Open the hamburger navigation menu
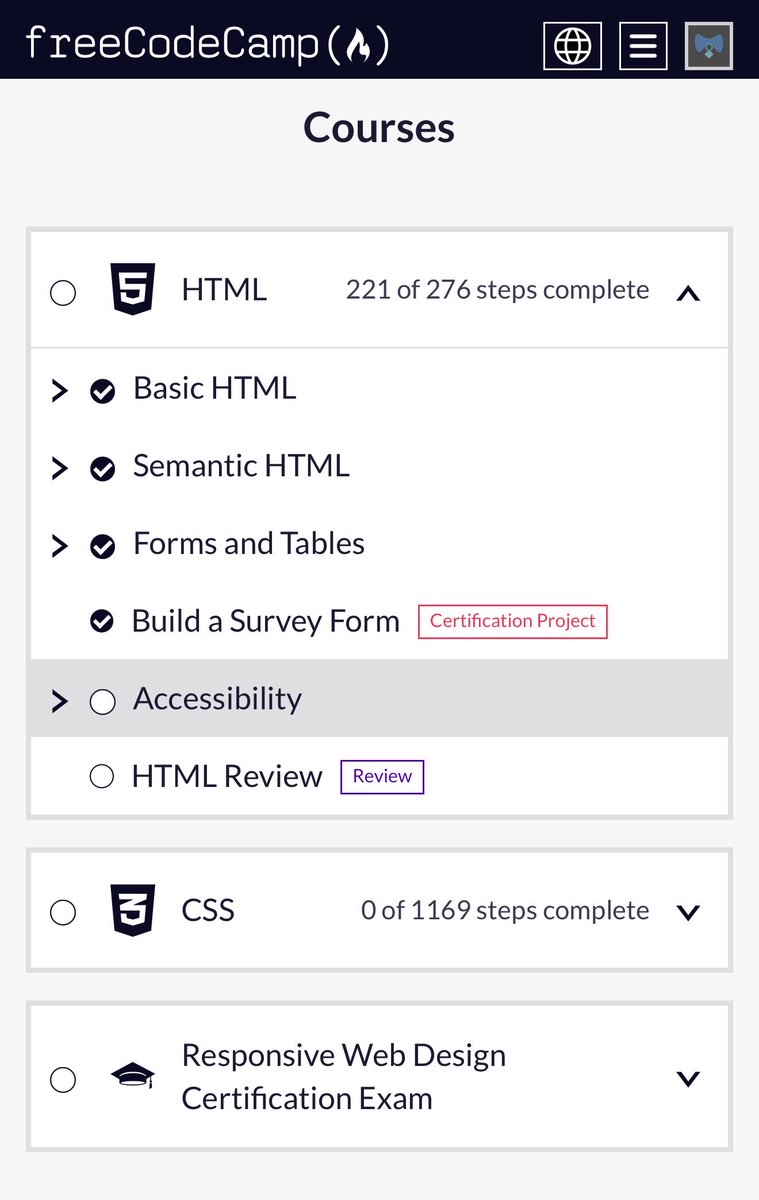This screenshot has height=1200, width=759. click(643, 45)
